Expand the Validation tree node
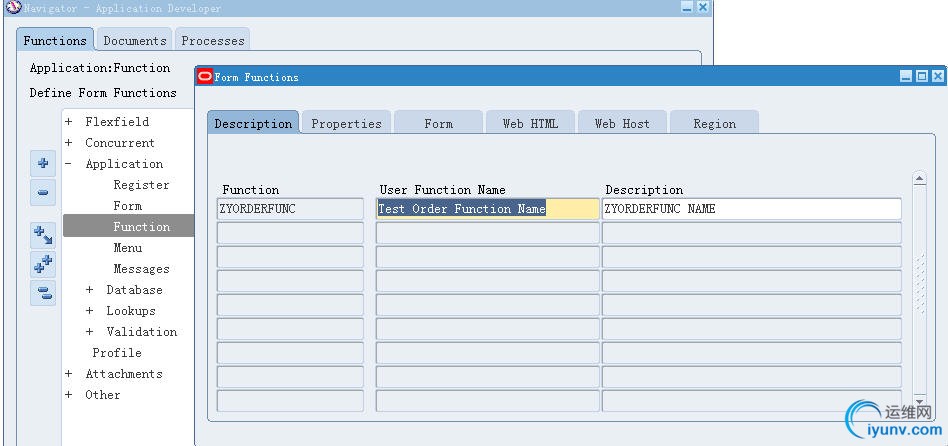The width and height of the screenshot is (948, 446). tap(89, 331)
